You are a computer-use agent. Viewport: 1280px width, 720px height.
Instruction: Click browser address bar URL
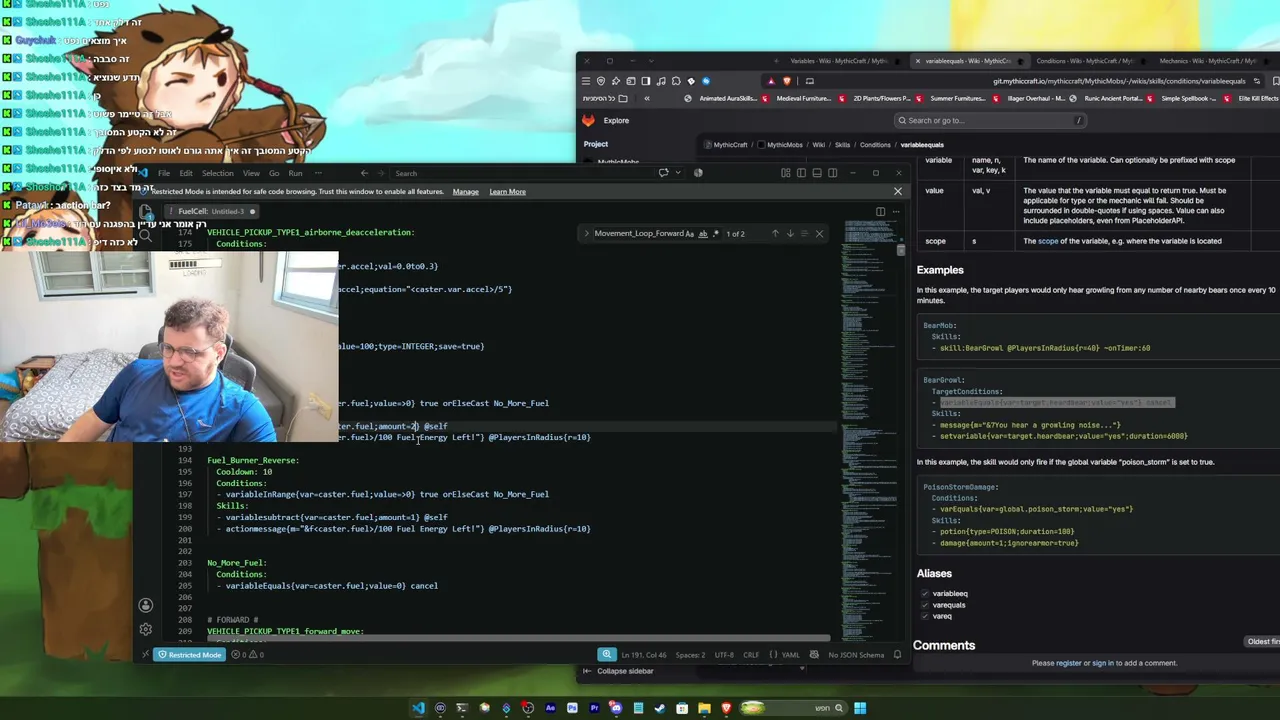[1119, 81]
